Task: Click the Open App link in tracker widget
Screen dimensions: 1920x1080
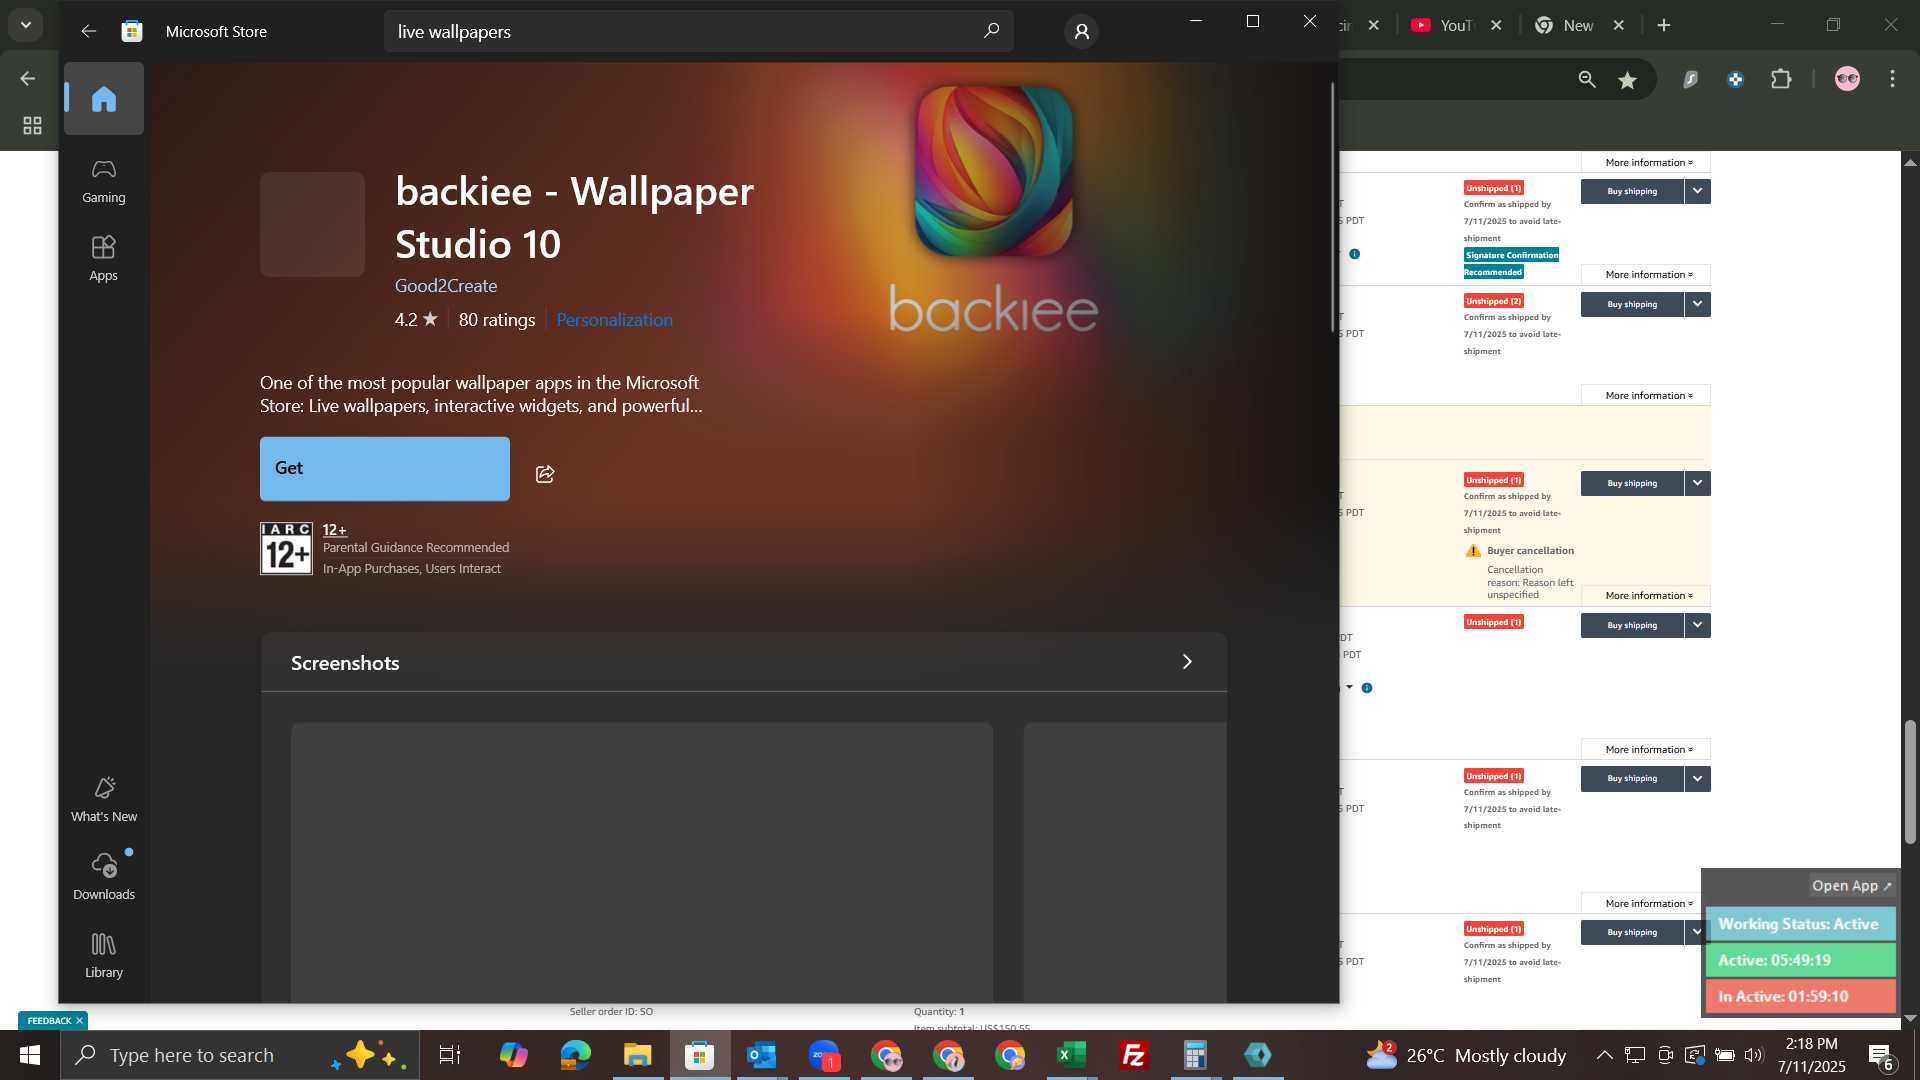Action: (1852, 886)
